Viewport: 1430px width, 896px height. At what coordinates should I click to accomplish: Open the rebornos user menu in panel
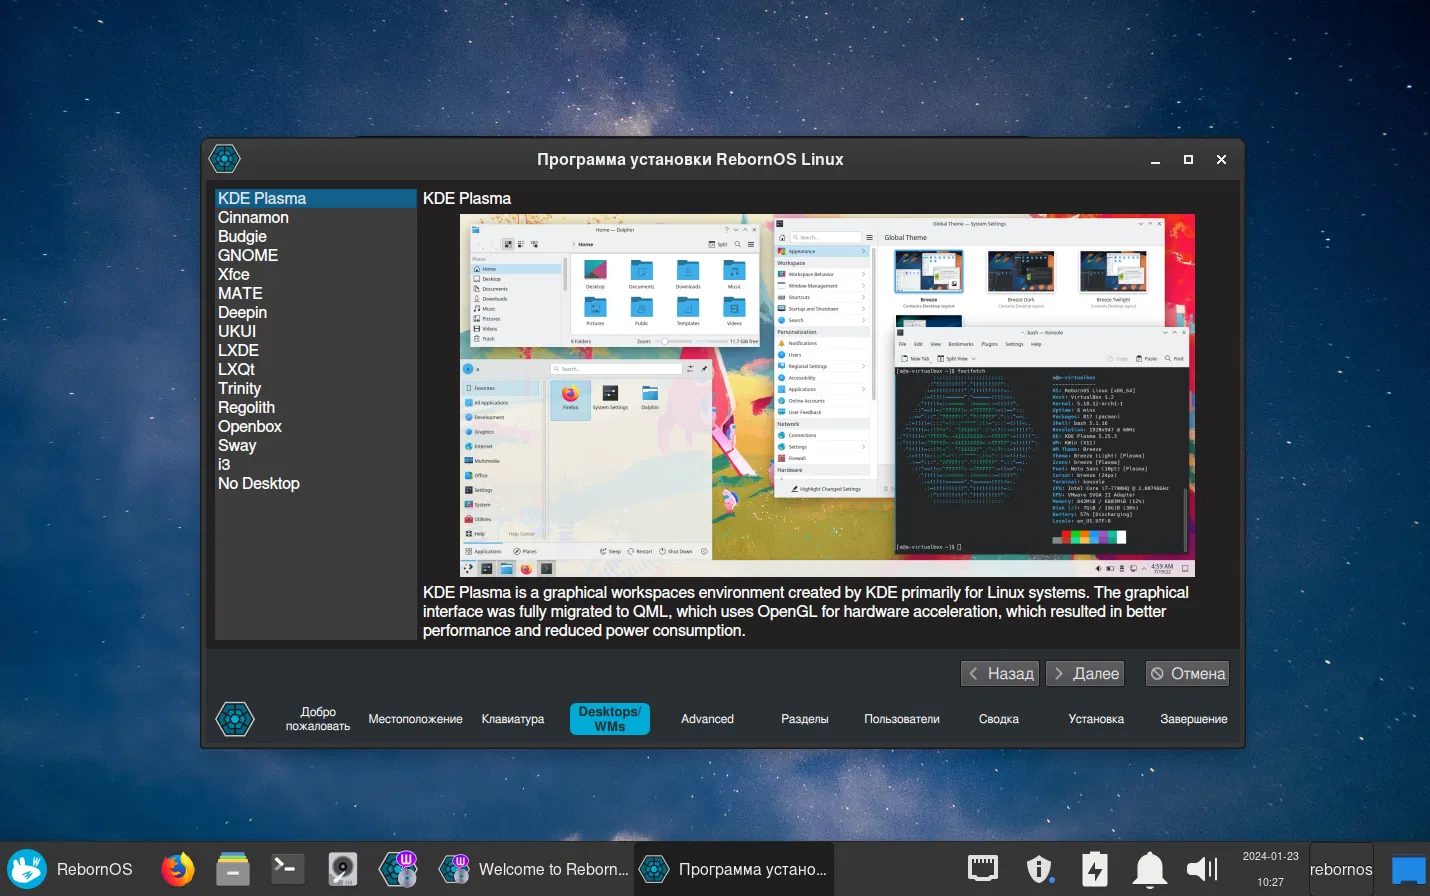click(x=1341, y=869)
